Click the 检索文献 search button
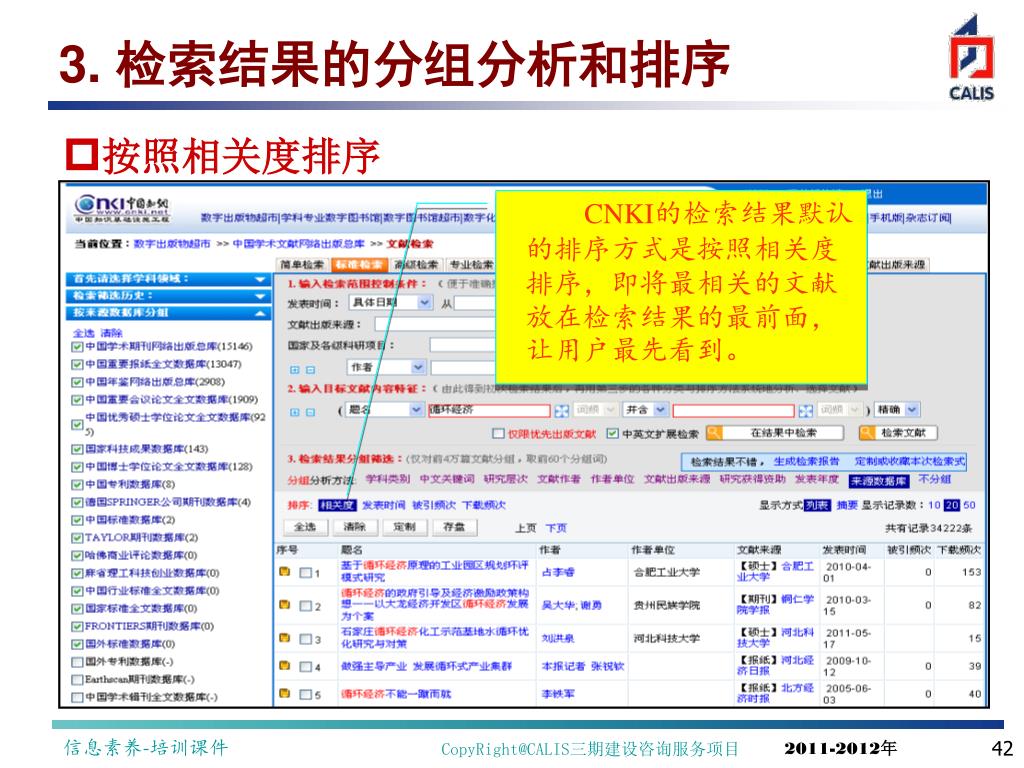The image size is (1024, 768). tap(898, 432)
